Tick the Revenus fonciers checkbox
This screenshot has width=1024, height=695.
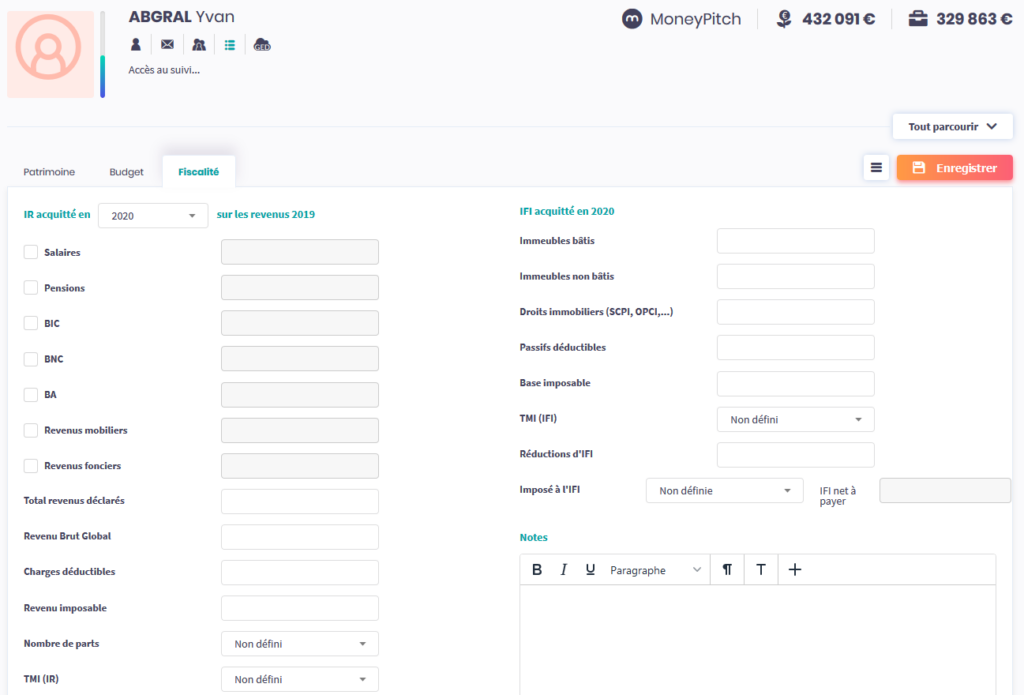coord(31,466)
